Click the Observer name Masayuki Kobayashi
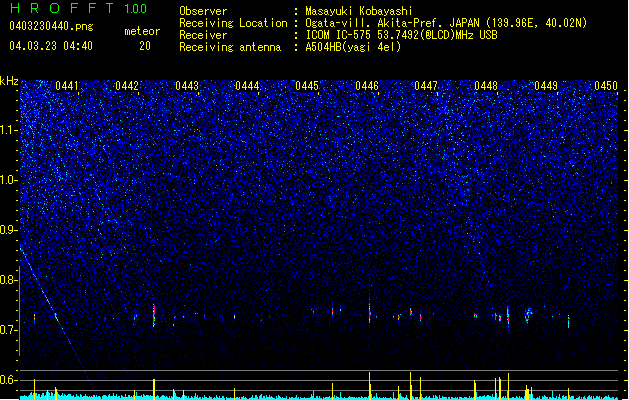Viewport: 629px width, 400px height. click(359, 11)
